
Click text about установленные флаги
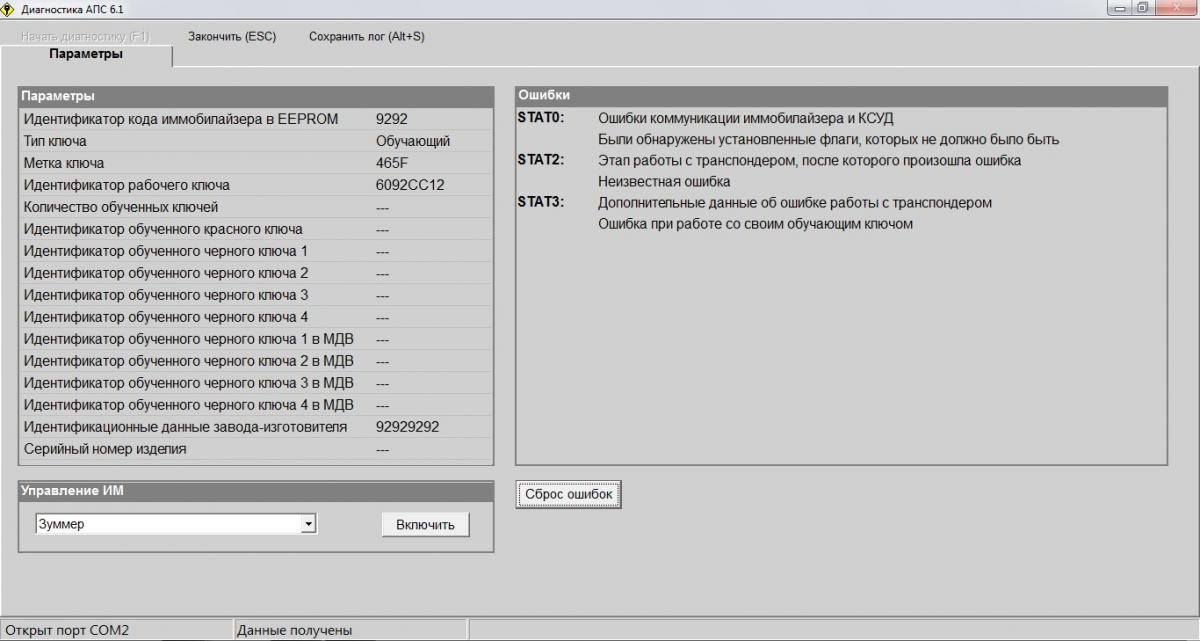(x=828, y=139)
